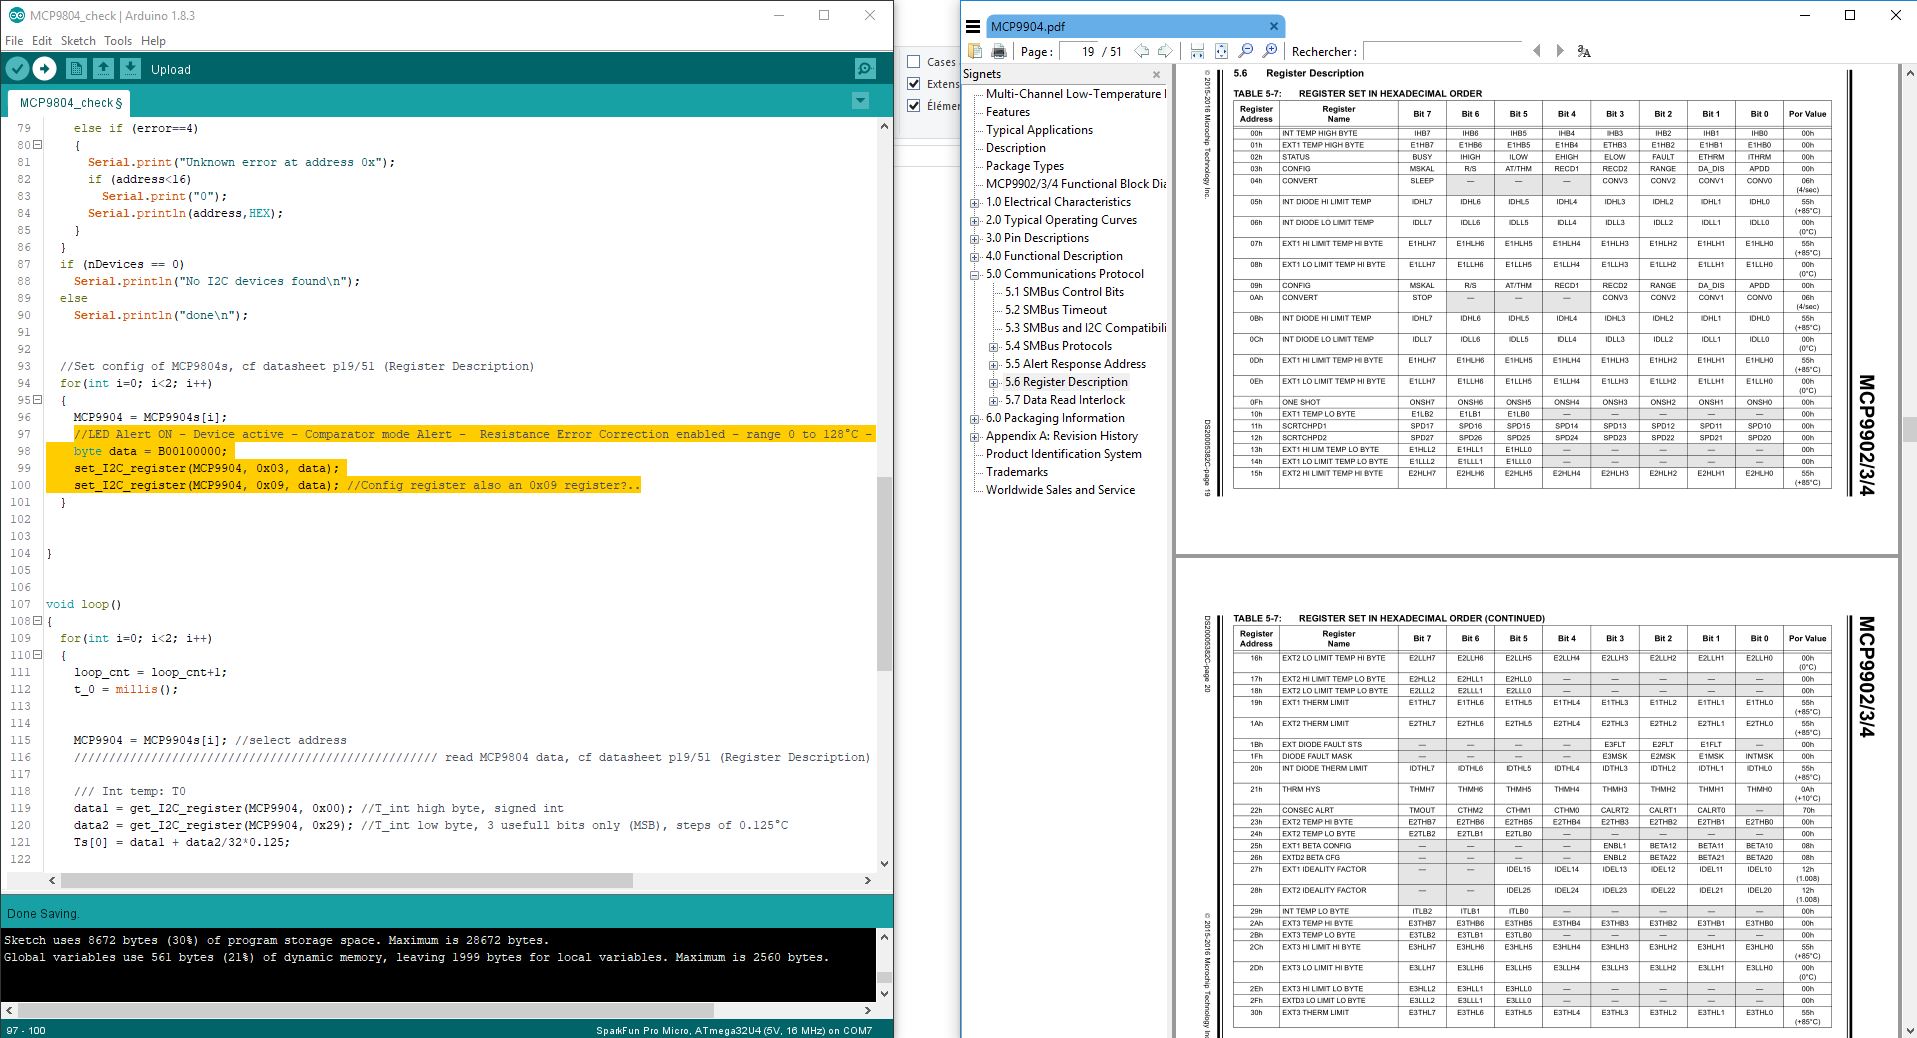Zoom out of the PDF
This screenshot has width=1917, height=1038.
[1246, 51]
